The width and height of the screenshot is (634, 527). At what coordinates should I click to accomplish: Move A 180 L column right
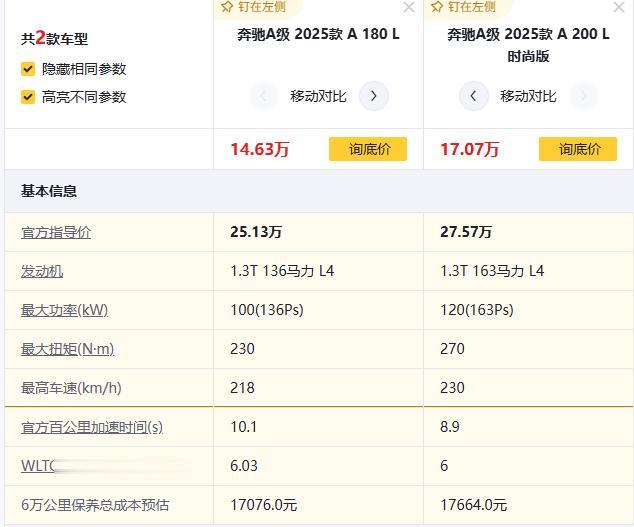click(374, 96)
